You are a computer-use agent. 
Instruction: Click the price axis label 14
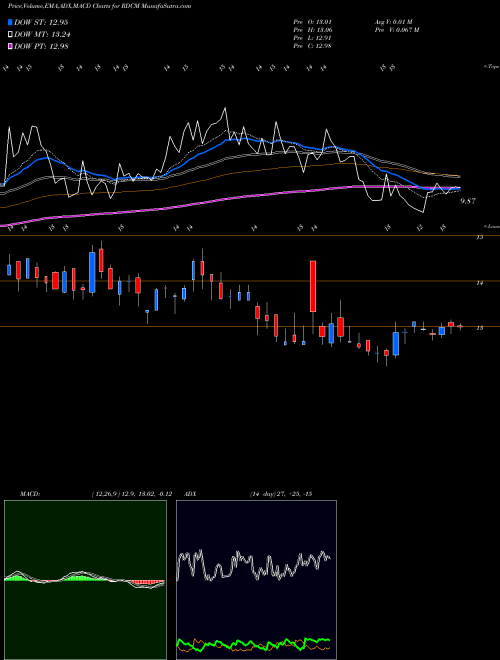(479, 283)
